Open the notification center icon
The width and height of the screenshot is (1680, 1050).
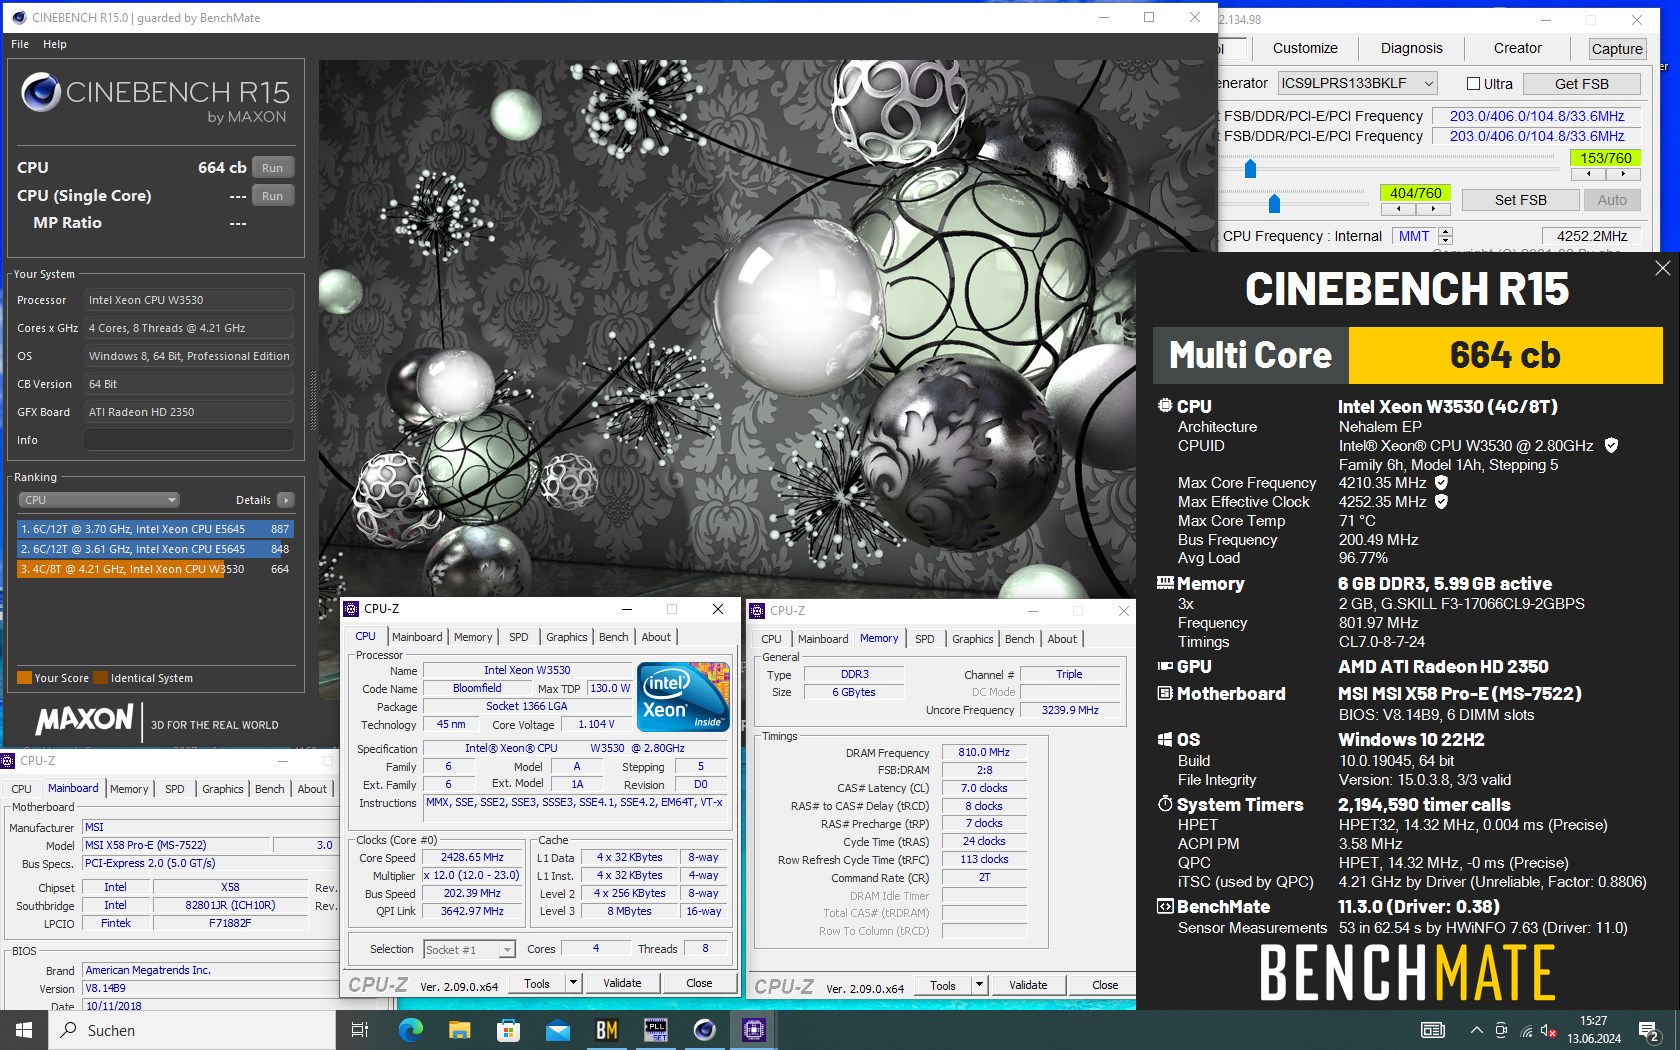(1650, 1031)
